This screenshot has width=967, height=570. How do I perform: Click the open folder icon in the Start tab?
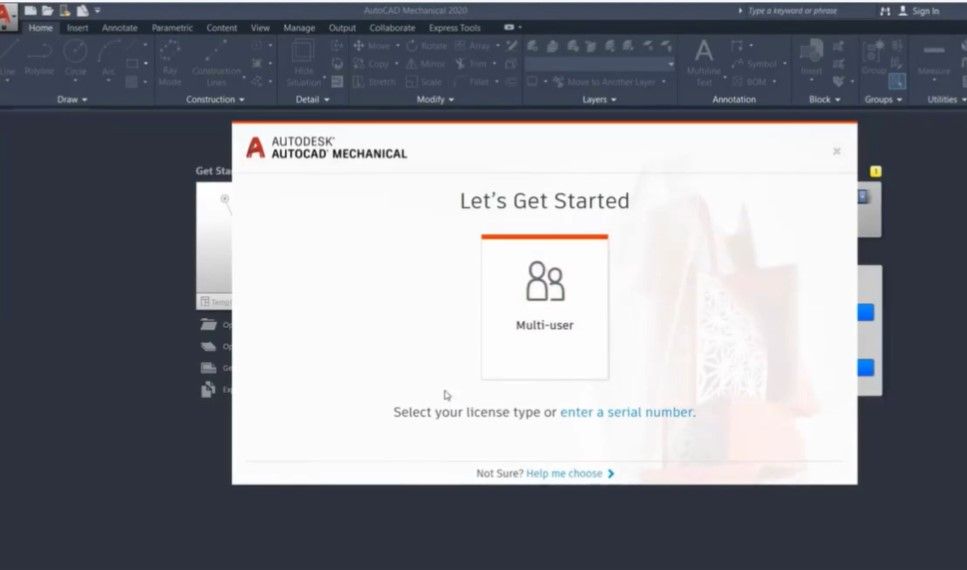208,324
